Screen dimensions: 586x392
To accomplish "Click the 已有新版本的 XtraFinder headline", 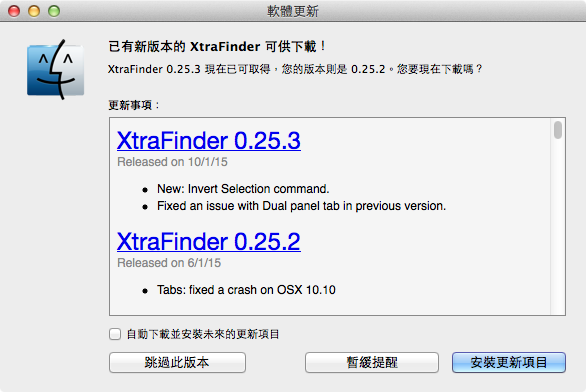I will click(217, 46).
